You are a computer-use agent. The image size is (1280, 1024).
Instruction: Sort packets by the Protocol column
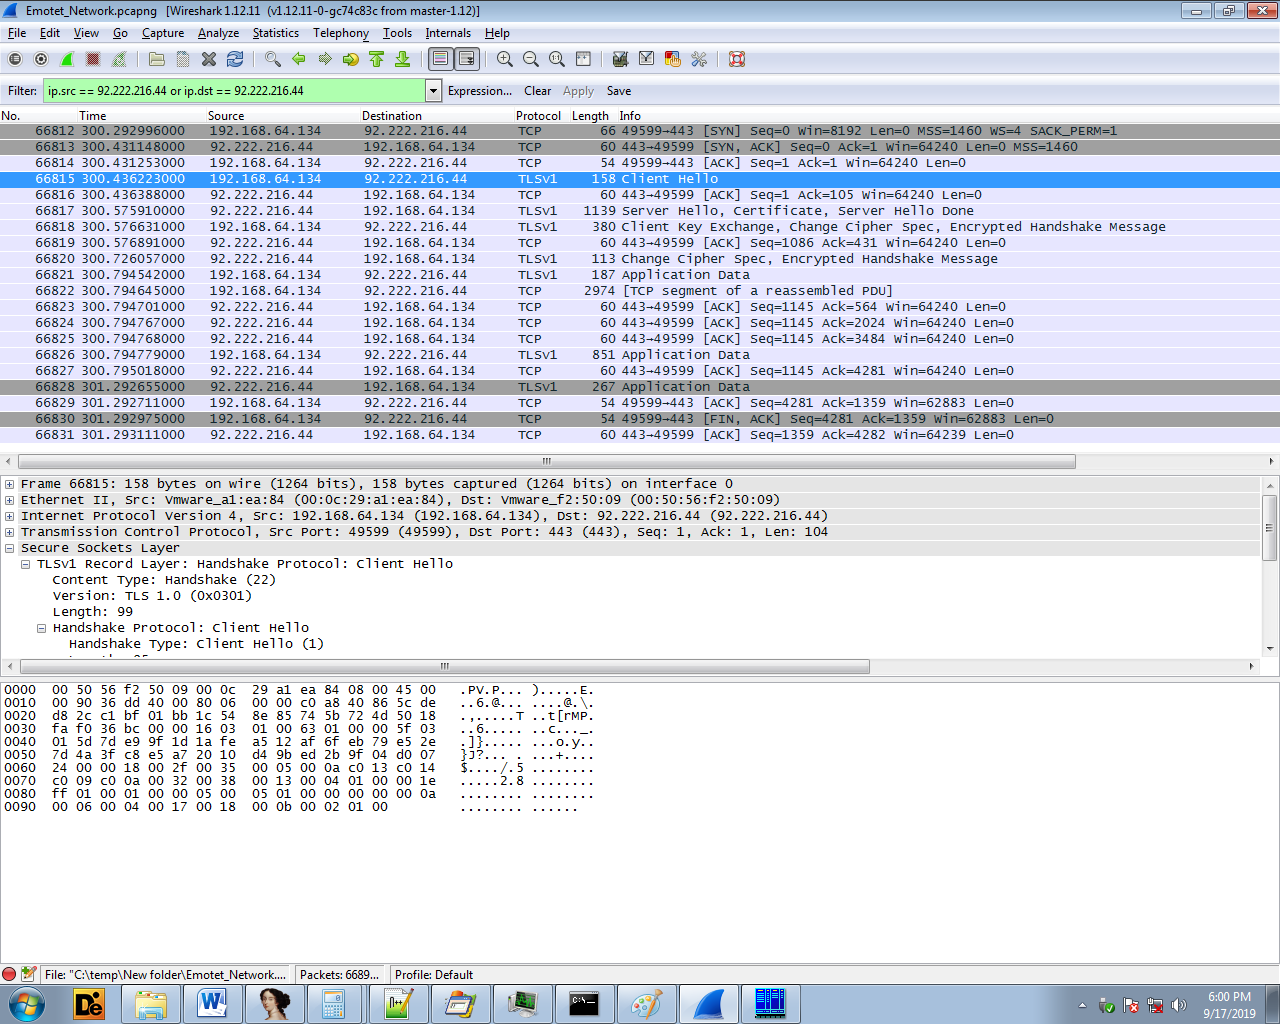point(538,116)
